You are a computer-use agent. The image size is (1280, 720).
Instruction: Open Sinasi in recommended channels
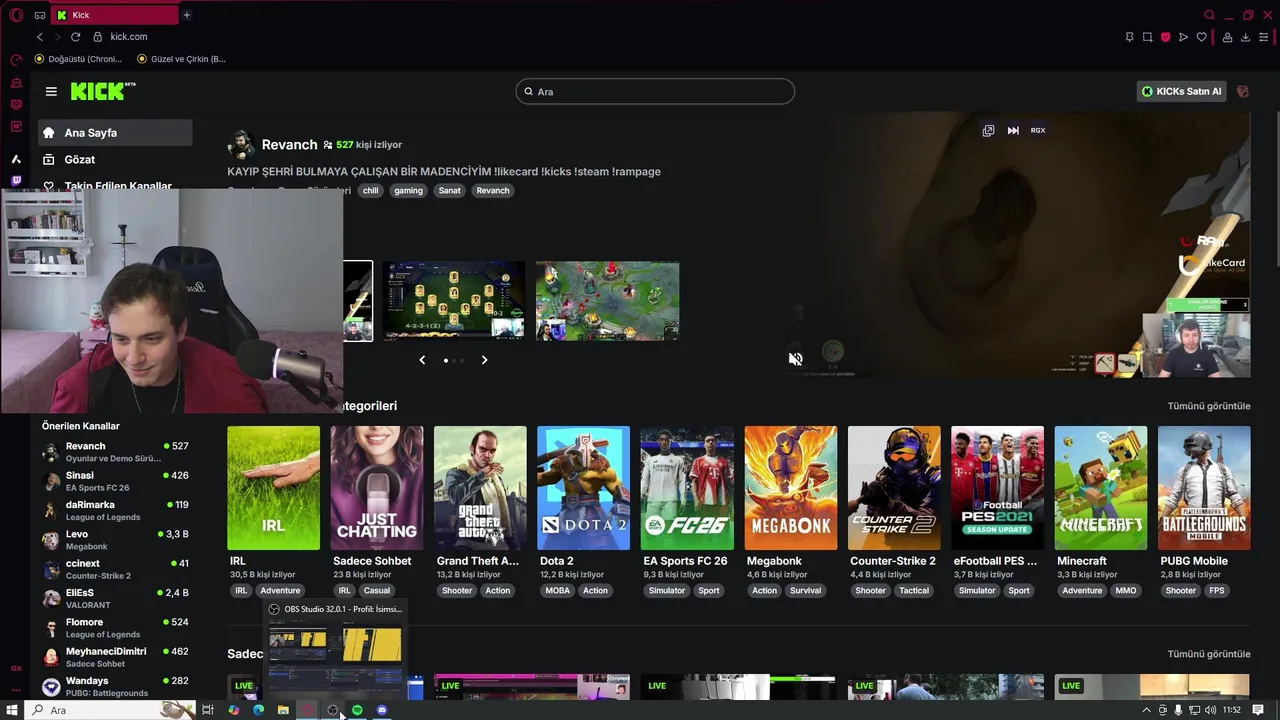(115, 481)
